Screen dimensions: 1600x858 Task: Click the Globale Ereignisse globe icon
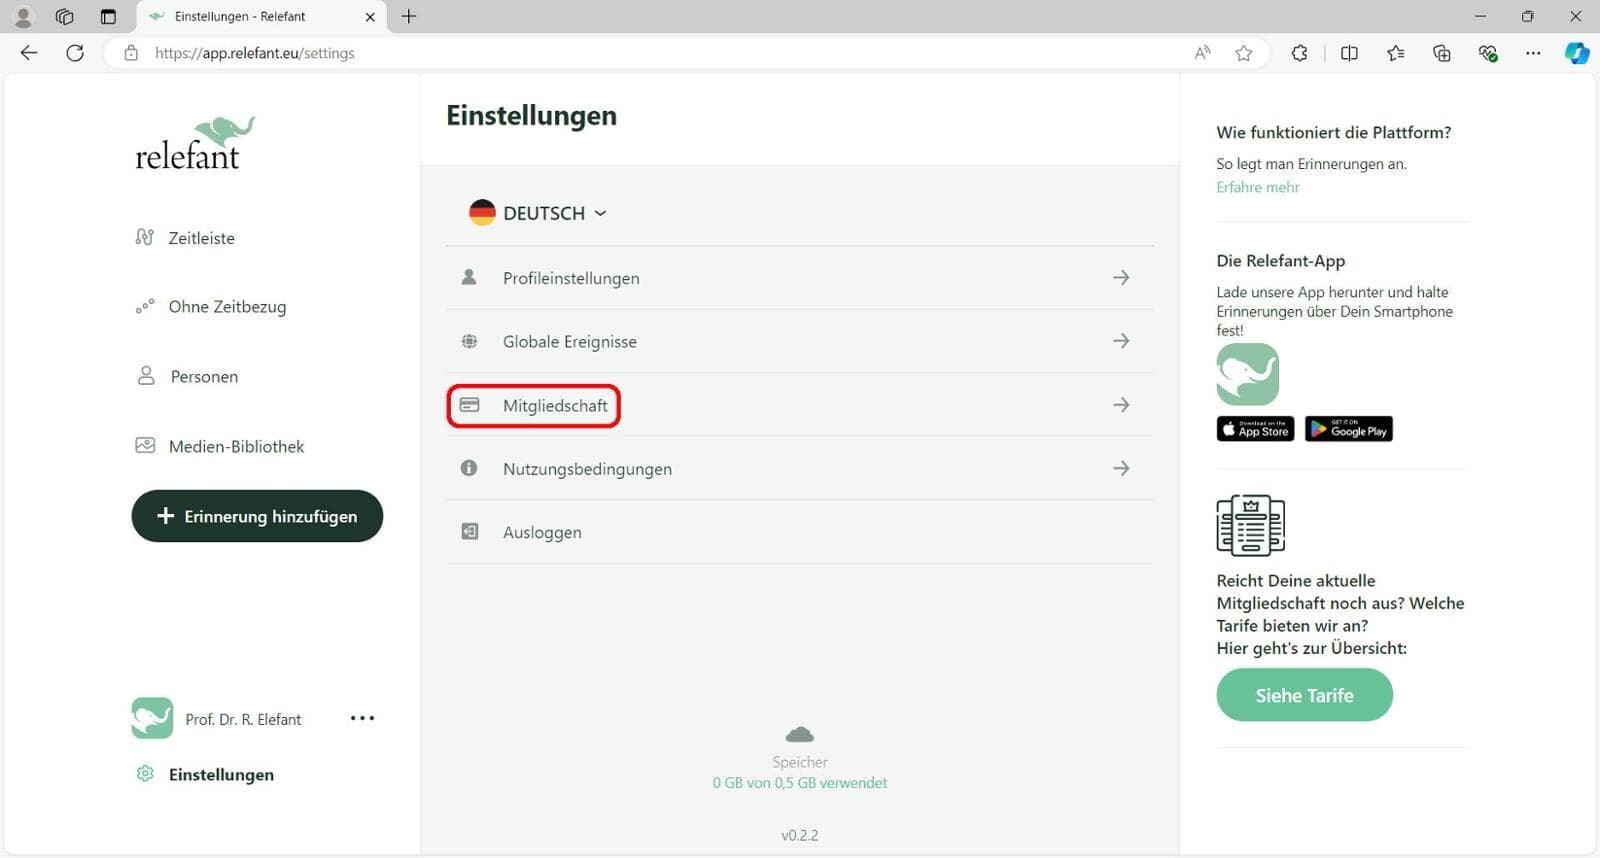(x=469, y=341)
